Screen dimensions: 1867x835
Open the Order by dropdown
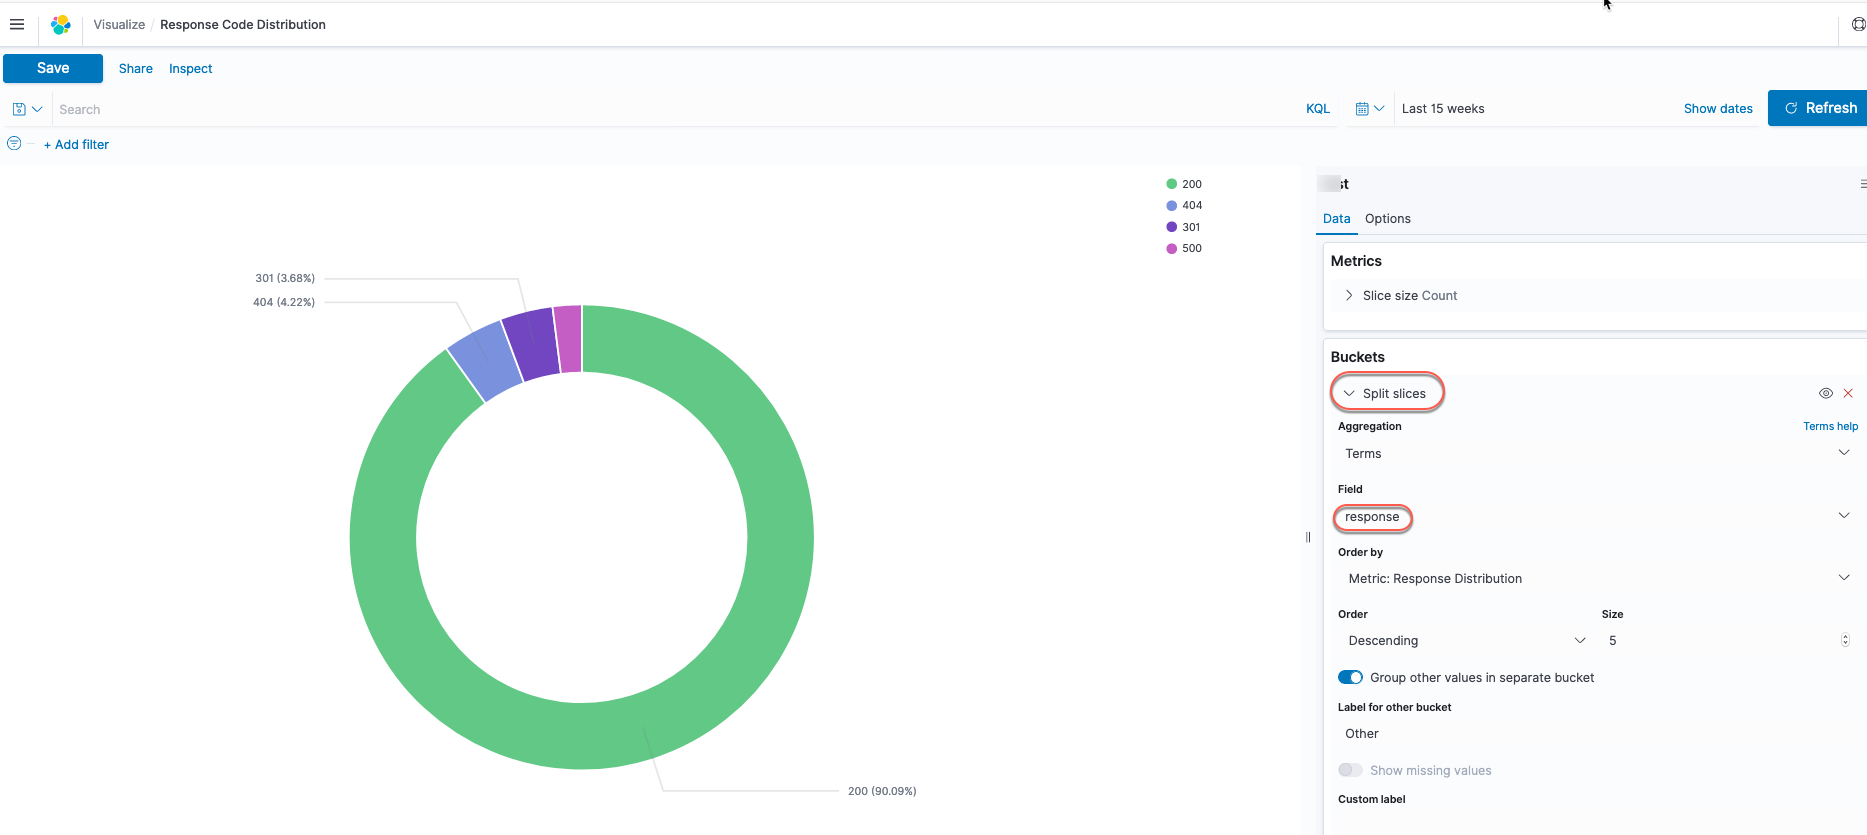(x=1597, y=578)
